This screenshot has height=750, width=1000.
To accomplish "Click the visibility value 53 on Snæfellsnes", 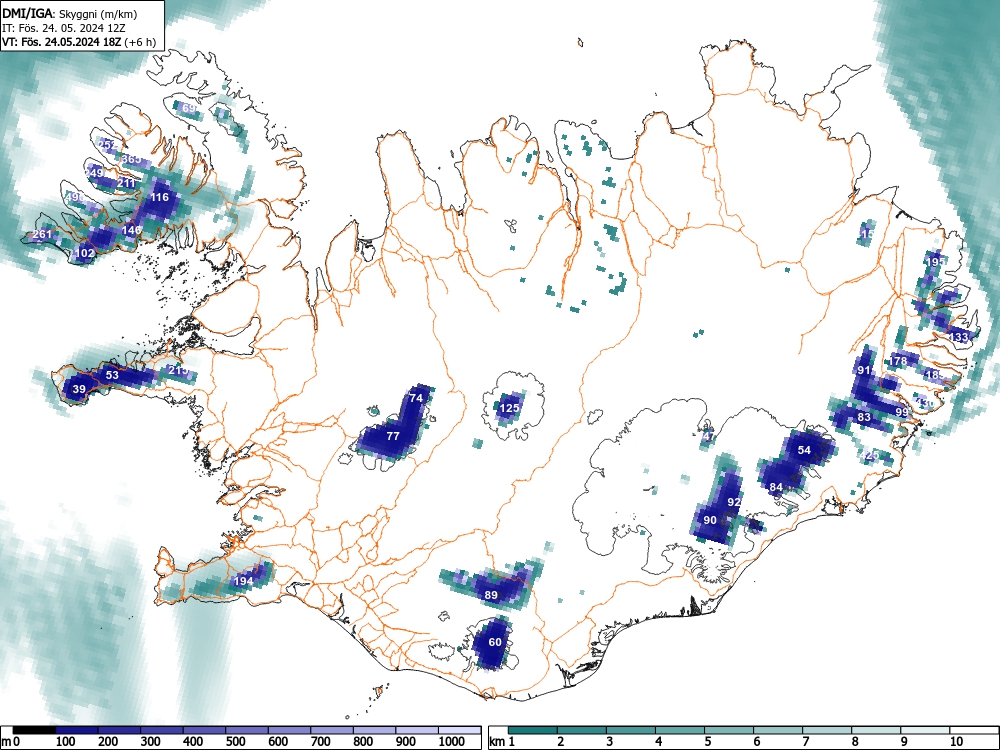I will pyautogui.click(x=112, y=375).
